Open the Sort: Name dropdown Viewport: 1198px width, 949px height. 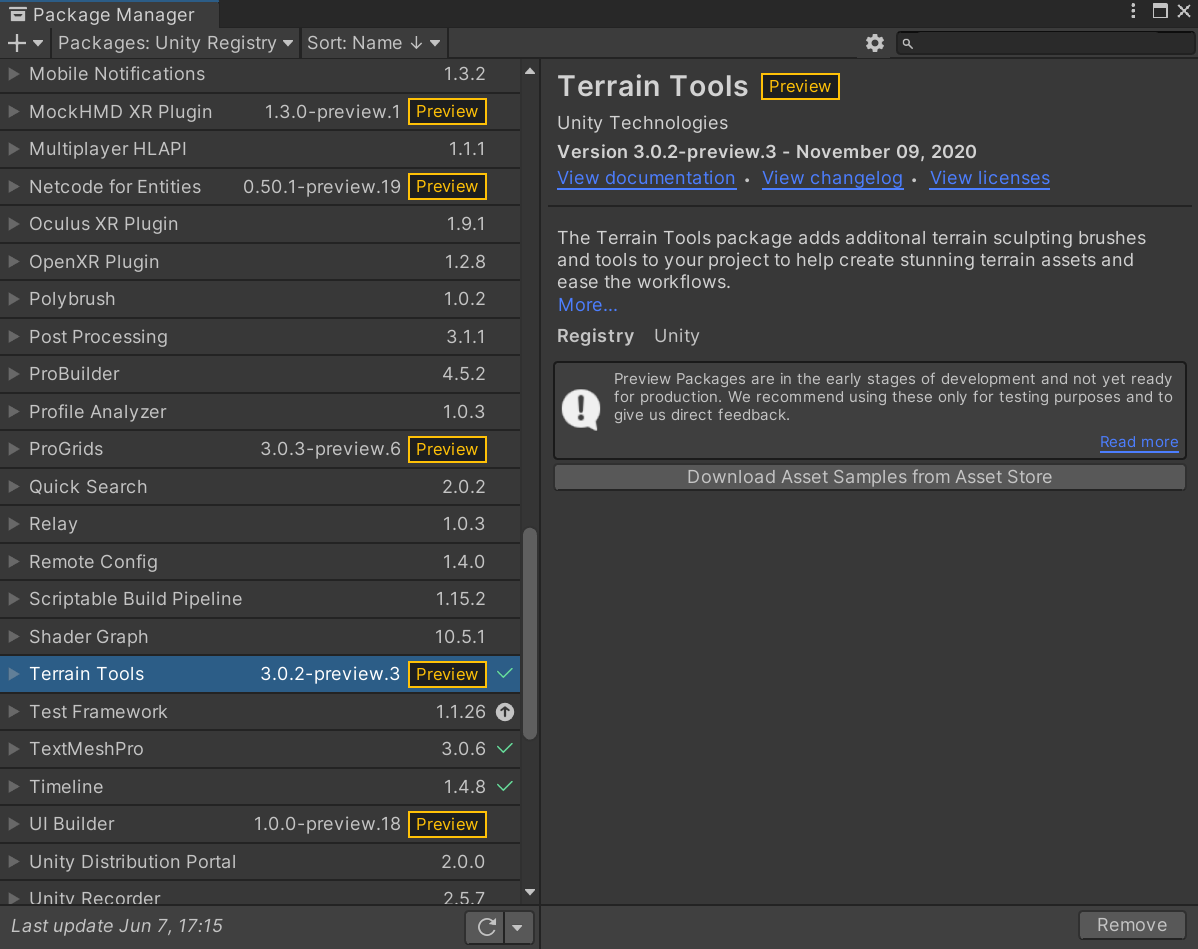click(374, 43)
